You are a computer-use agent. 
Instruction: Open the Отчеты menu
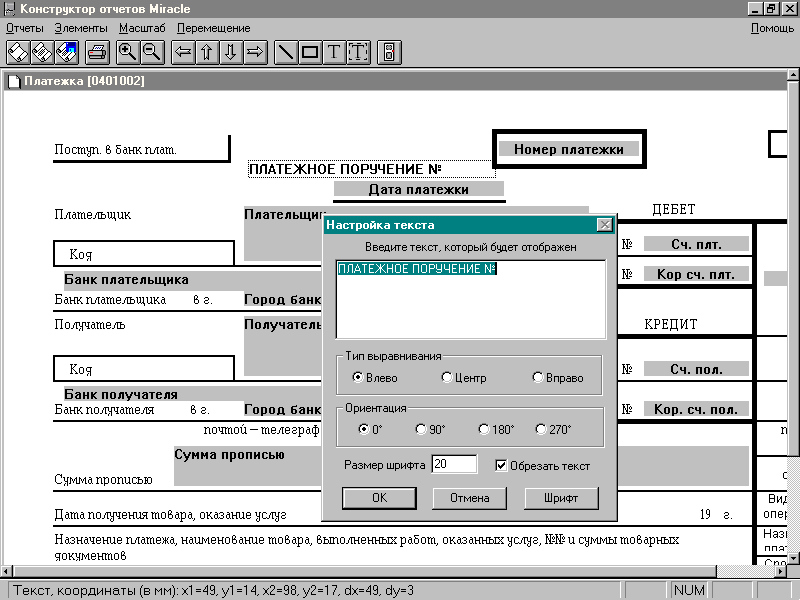click(x=25, y=28)
